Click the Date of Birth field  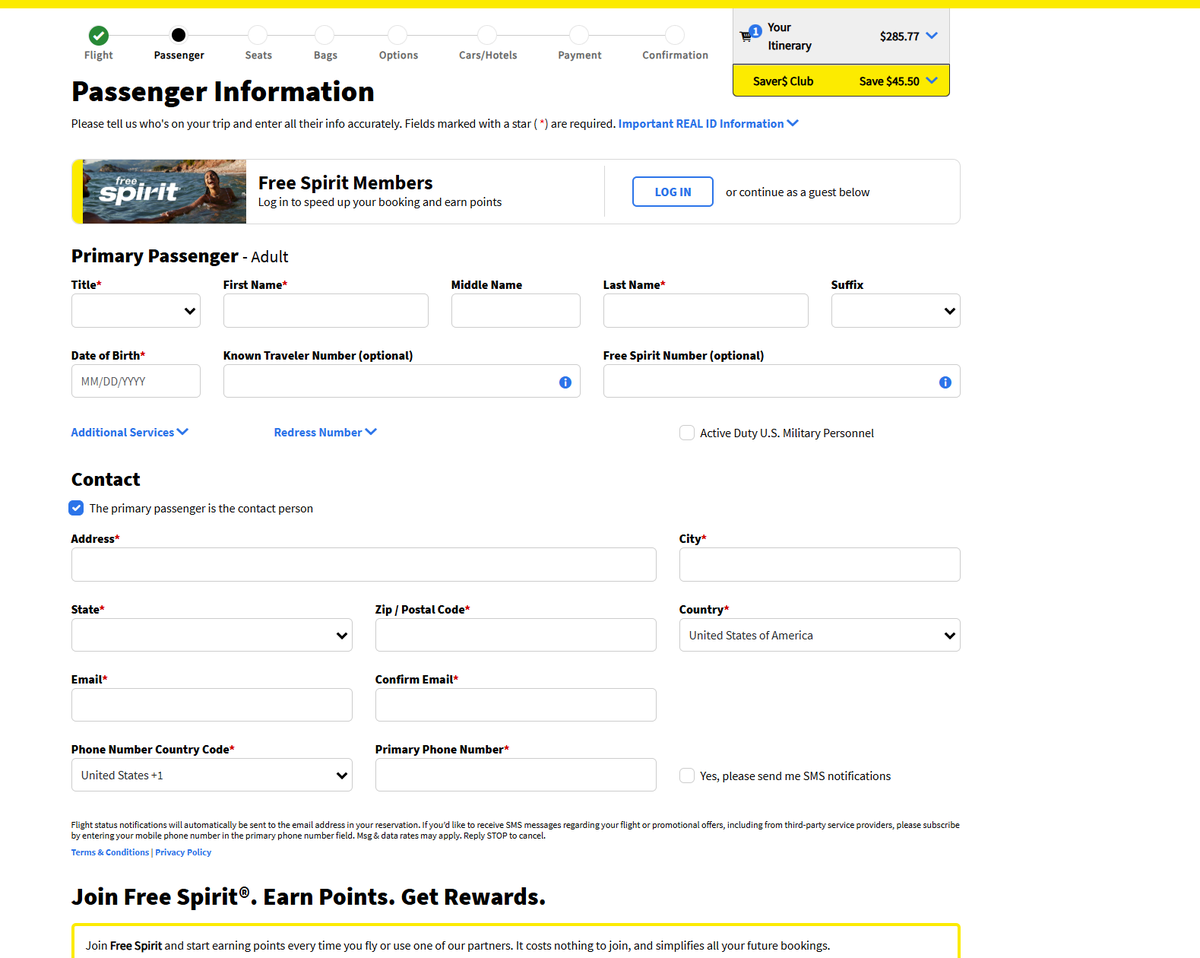pos(136,381)
